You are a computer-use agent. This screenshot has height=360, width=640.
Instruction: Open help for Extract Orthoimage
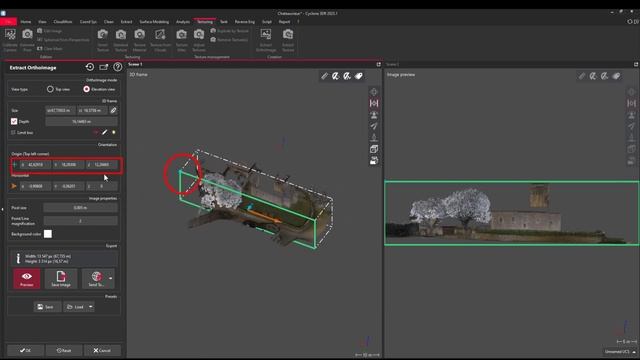[118, 67]
